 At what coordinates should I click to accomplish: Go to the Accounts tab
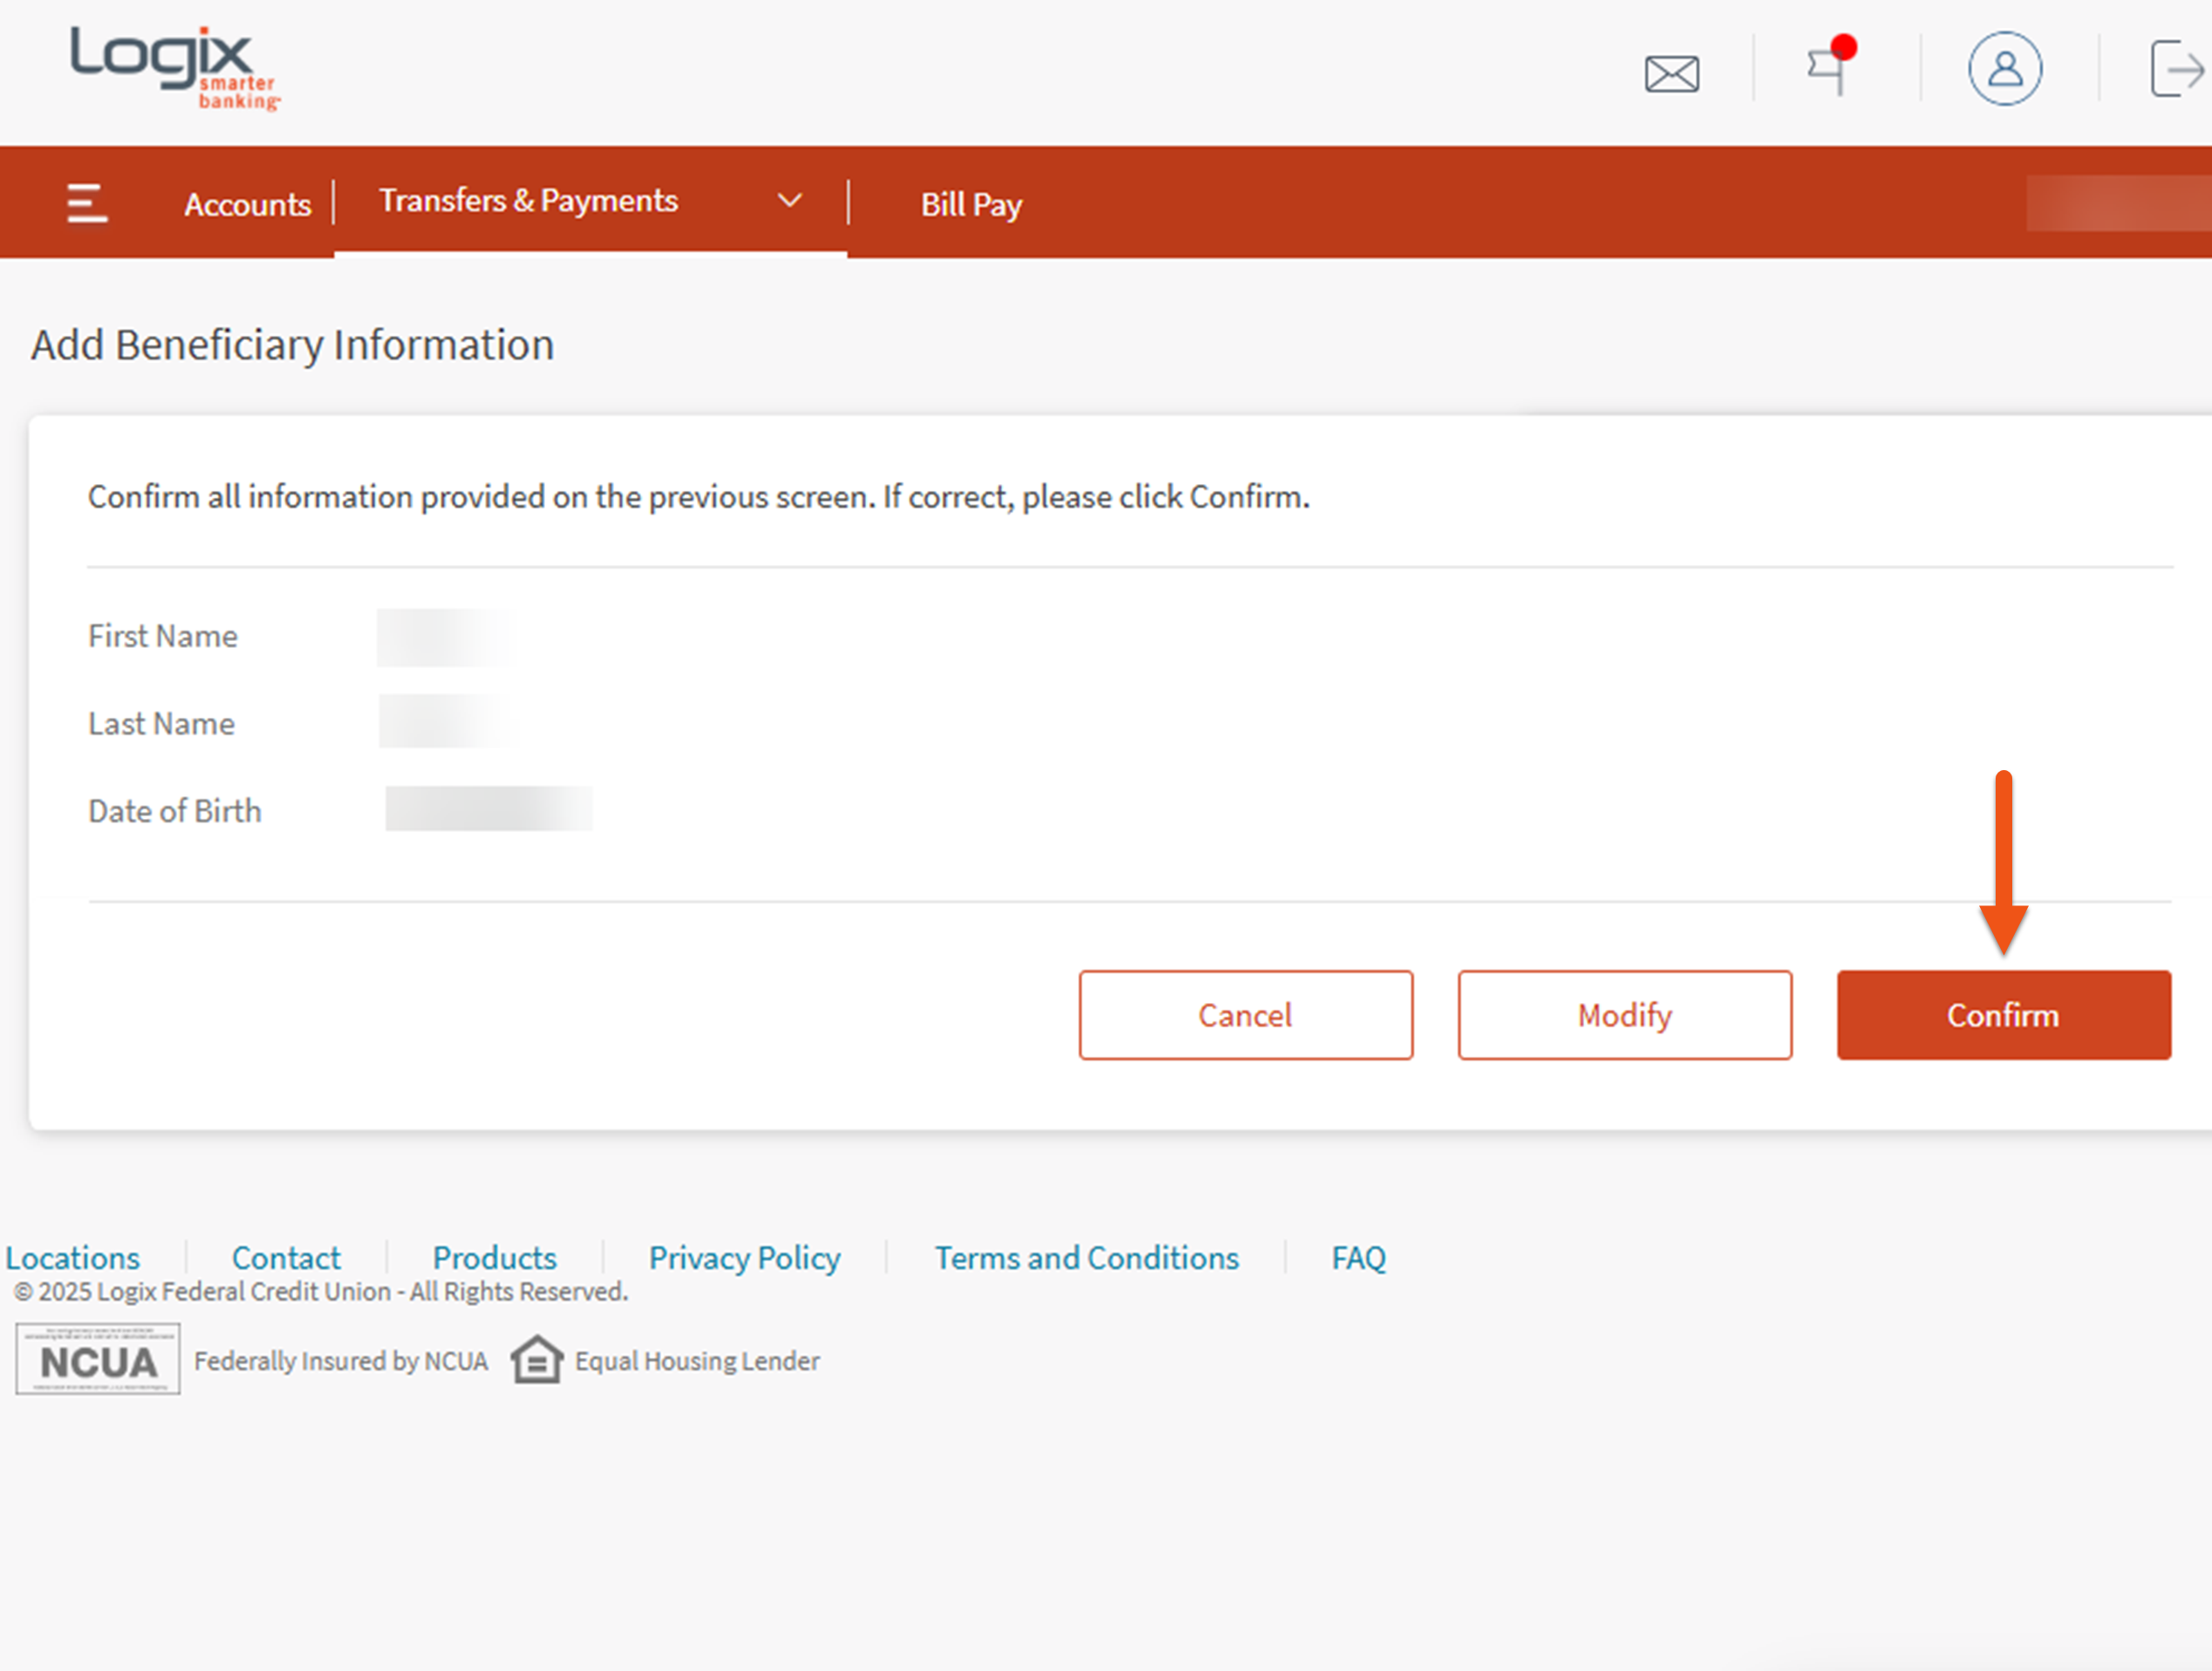pyautogui.click(x=247, y=205)
